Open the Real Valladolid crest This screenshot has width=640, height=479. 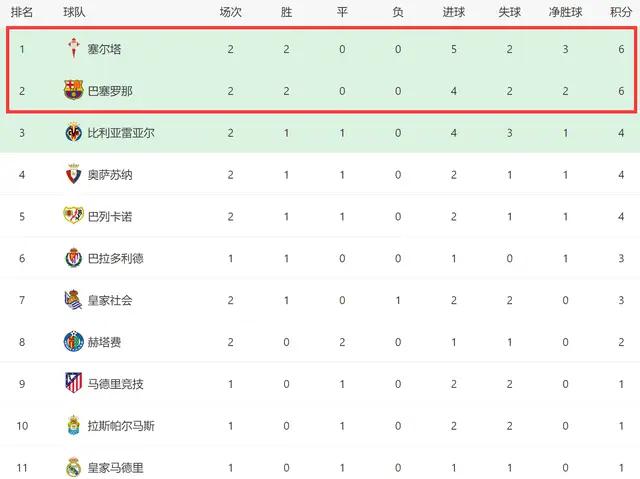click(x=73, y=257)
